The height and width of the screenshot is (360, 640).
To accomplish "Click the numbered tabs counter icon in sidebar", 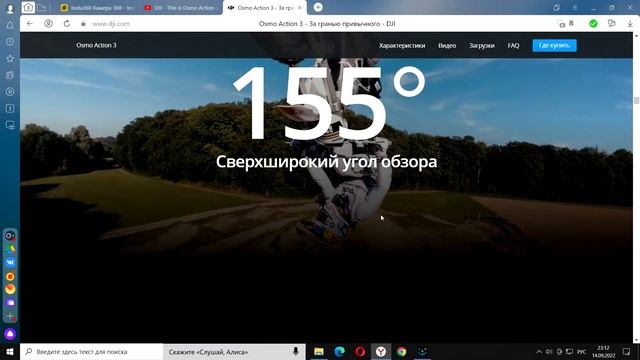I will (10, 108).
